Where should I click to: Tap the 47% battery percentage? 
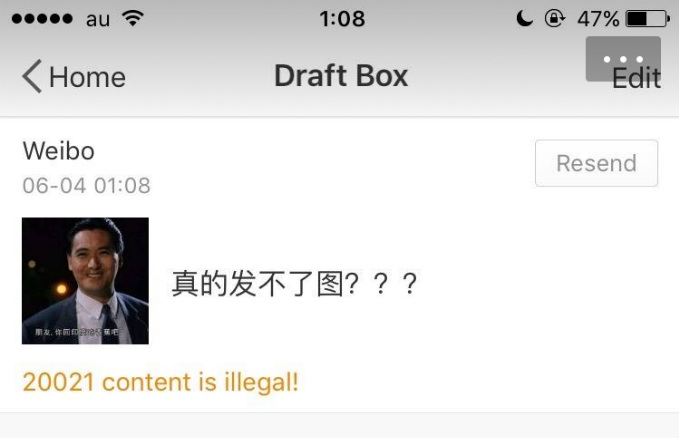click(x=598, y=19)
